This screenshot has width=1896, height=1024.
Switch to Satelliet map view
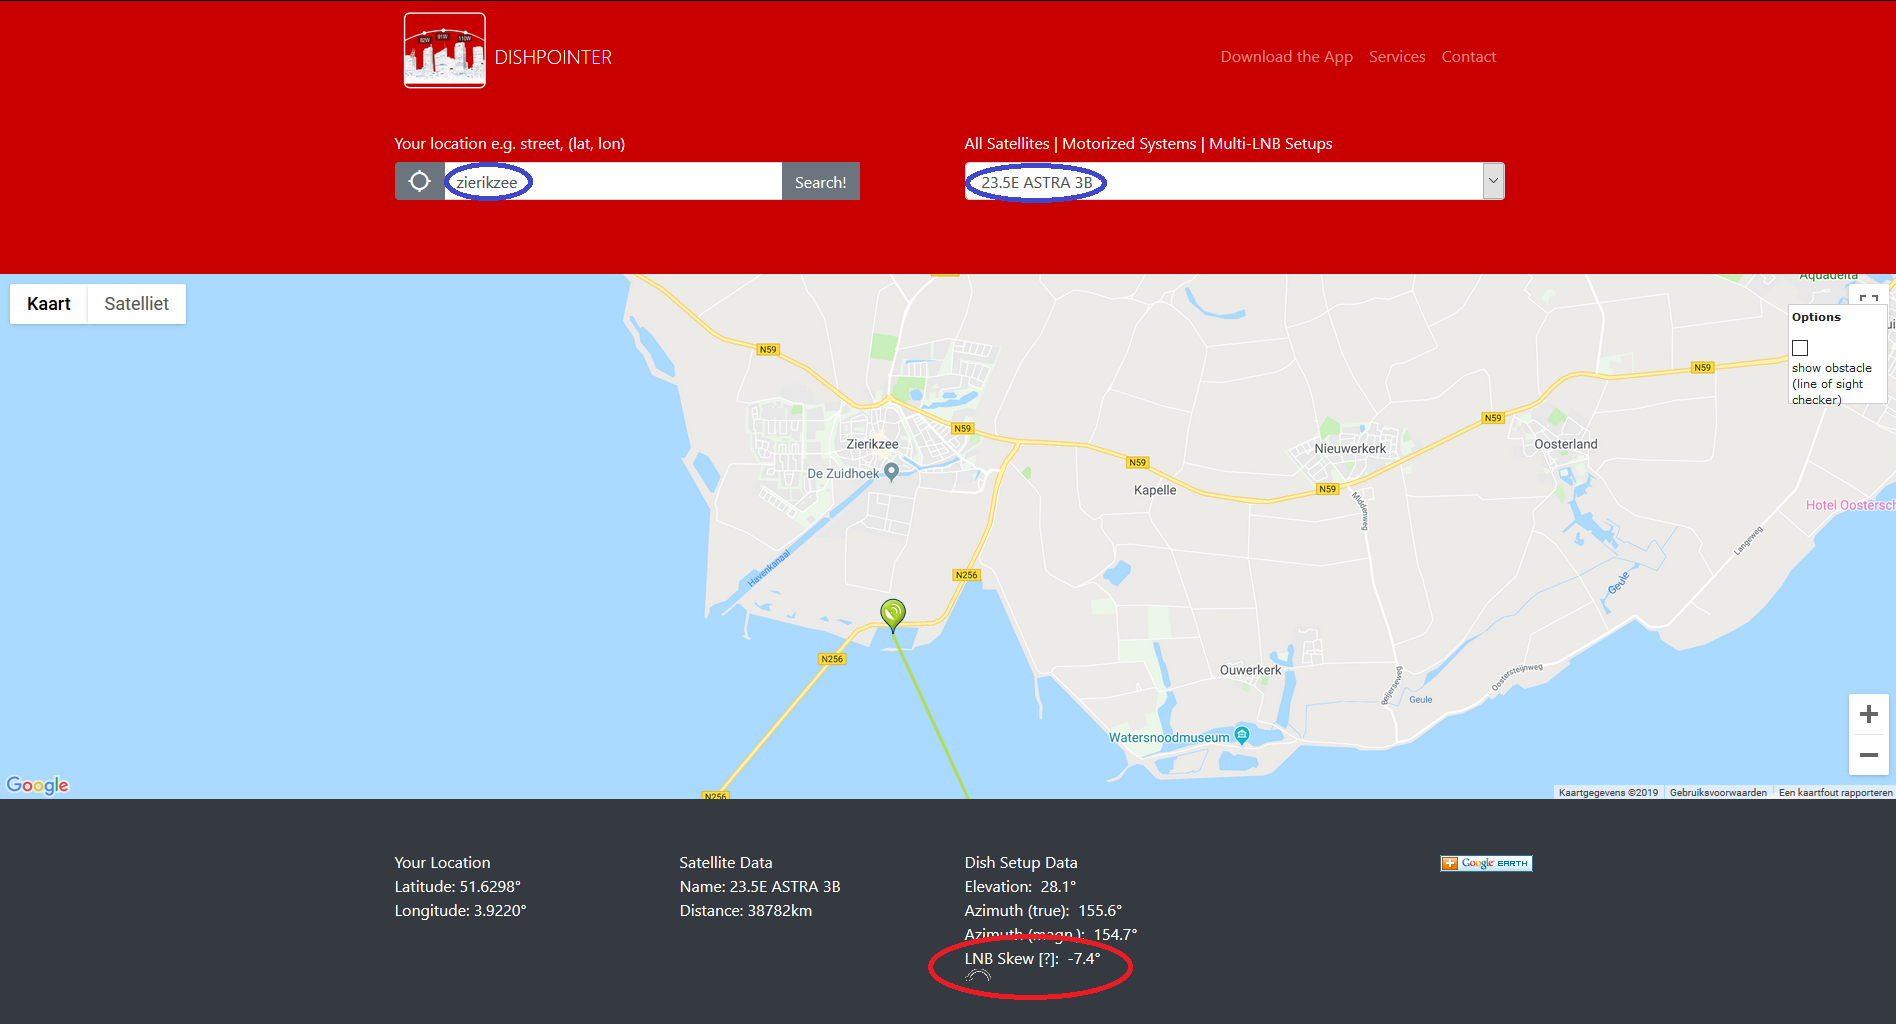[137, 304]
